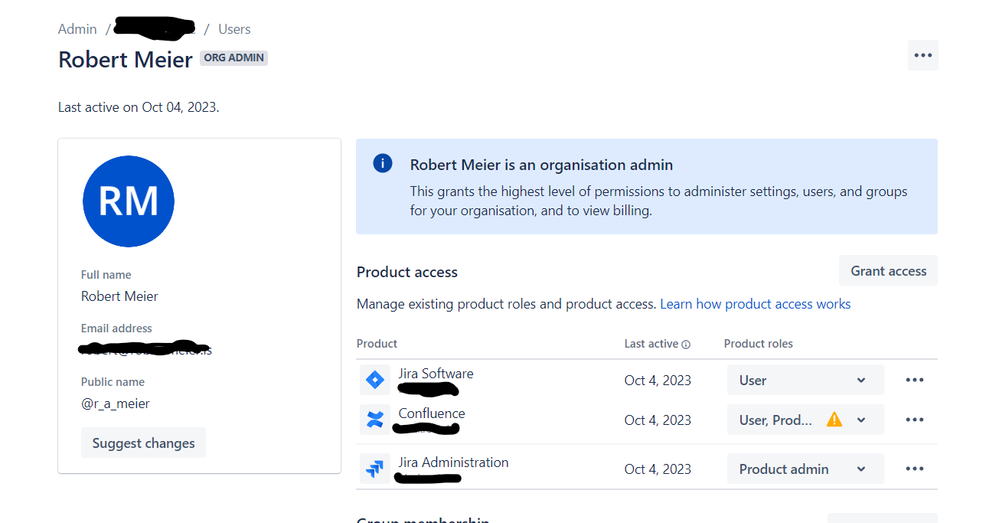
Task: Click the Email address label
Action: (x=116, y=329)
